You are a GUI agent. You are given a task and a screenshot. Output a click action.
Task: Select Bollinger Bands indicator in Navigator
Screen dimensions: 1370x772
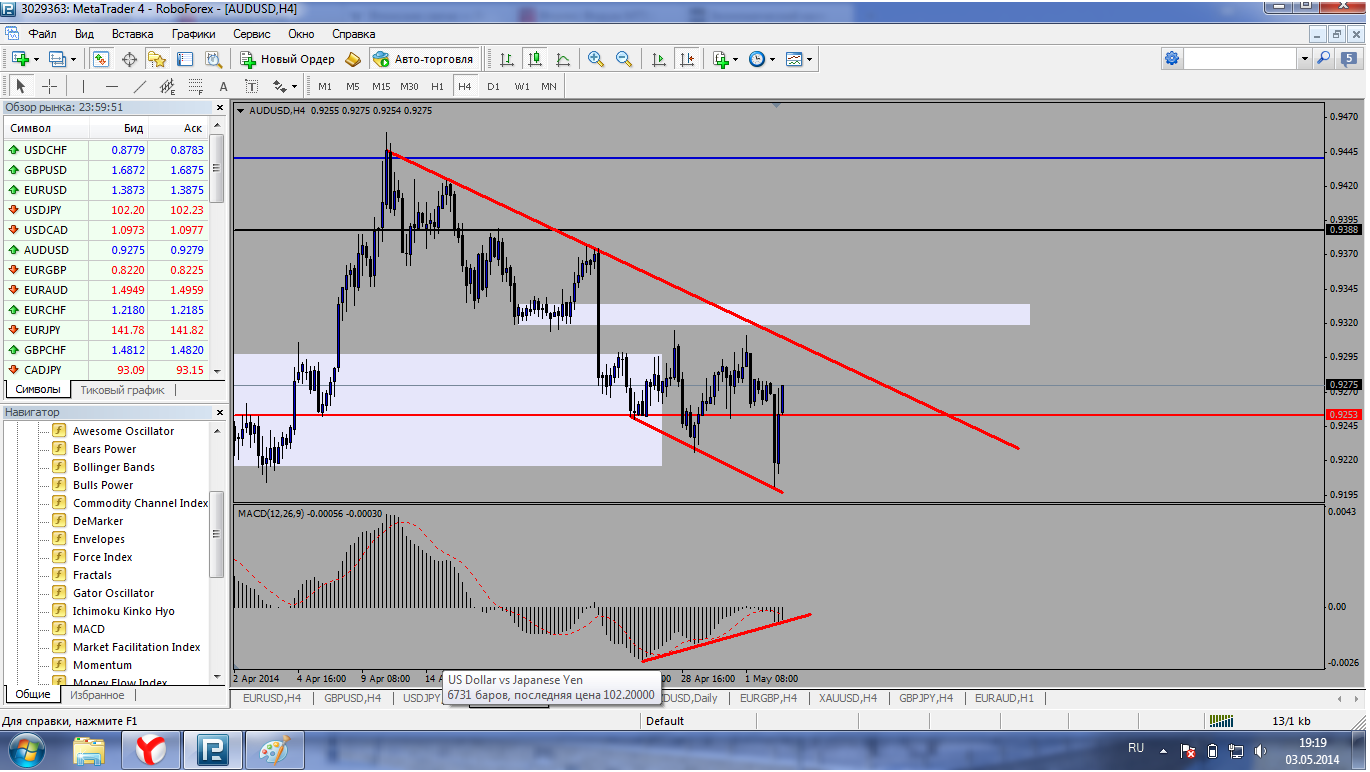coord(113,467)
